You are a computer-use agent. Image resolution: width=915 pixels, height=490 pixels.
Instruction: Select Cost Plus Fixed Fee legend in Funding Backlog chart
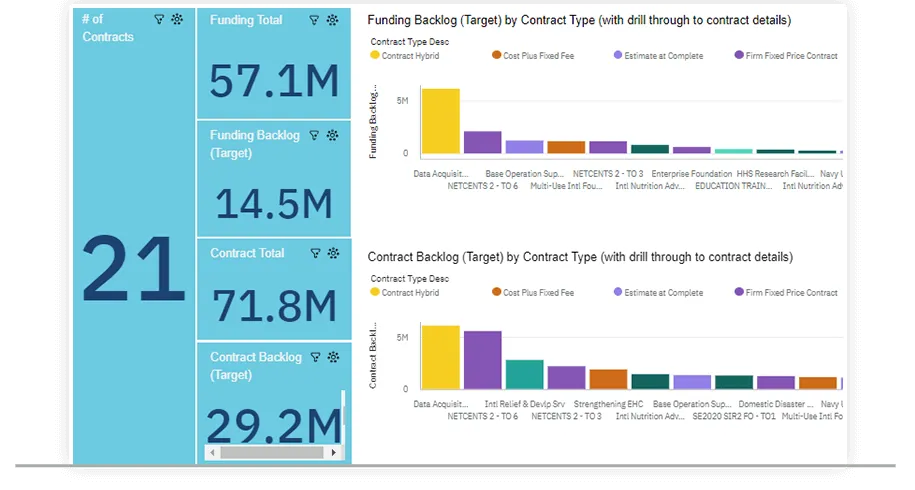point(533,56)
